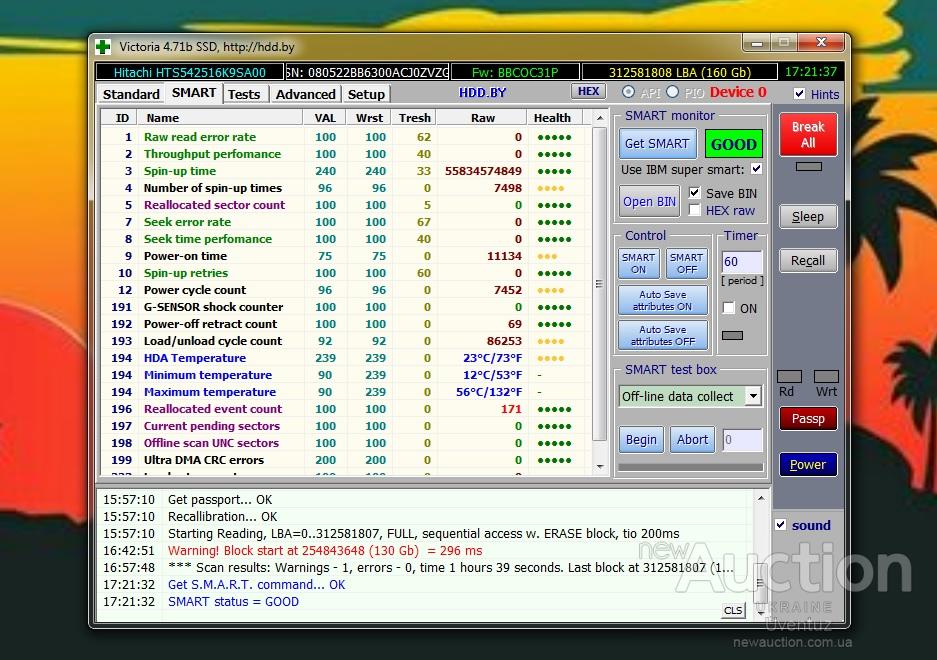The width and height of the screenshot is (937, 660).
Task: Click the Recall button
Action: [x=808, y=261]
